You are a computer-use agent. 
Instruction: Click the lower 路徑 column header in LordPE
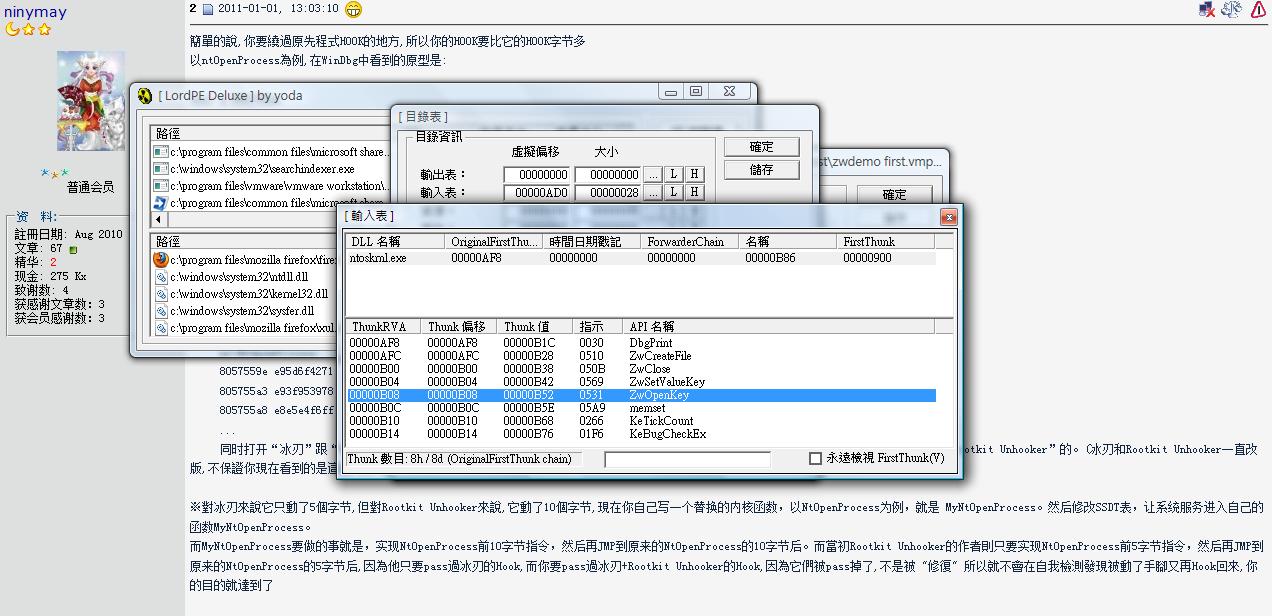[x=245, y=241]
